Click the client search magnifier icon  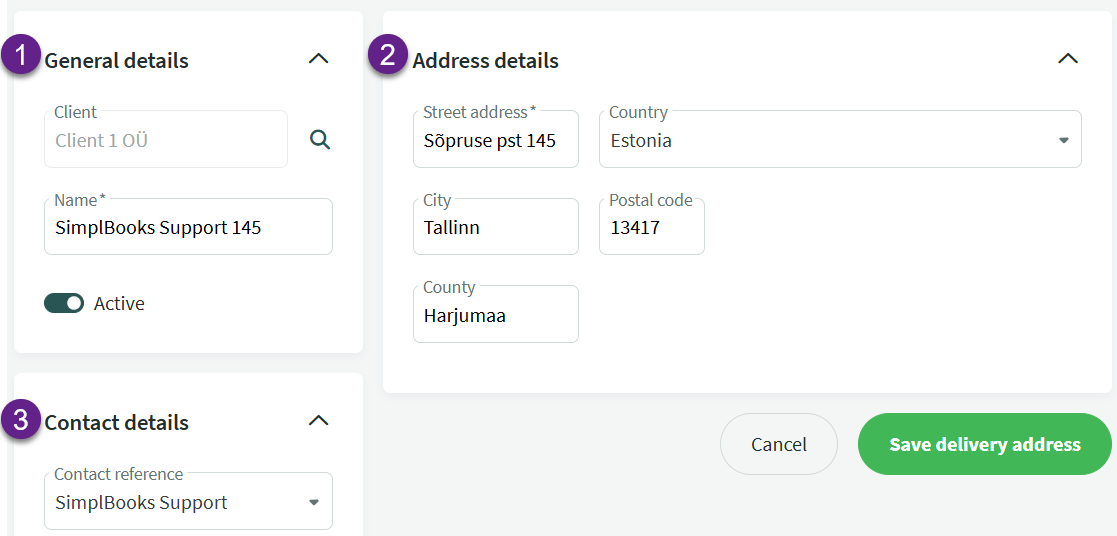[320, 140]
